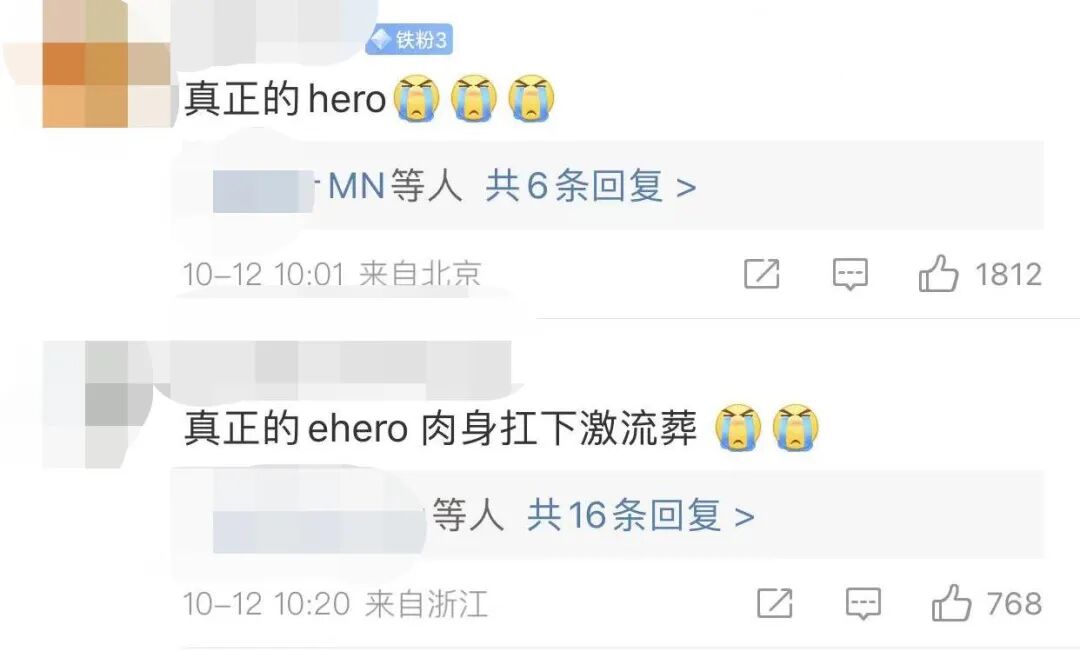Expand 共6条回复 replies
1080x651 pixels.
[x=591, y=186]
